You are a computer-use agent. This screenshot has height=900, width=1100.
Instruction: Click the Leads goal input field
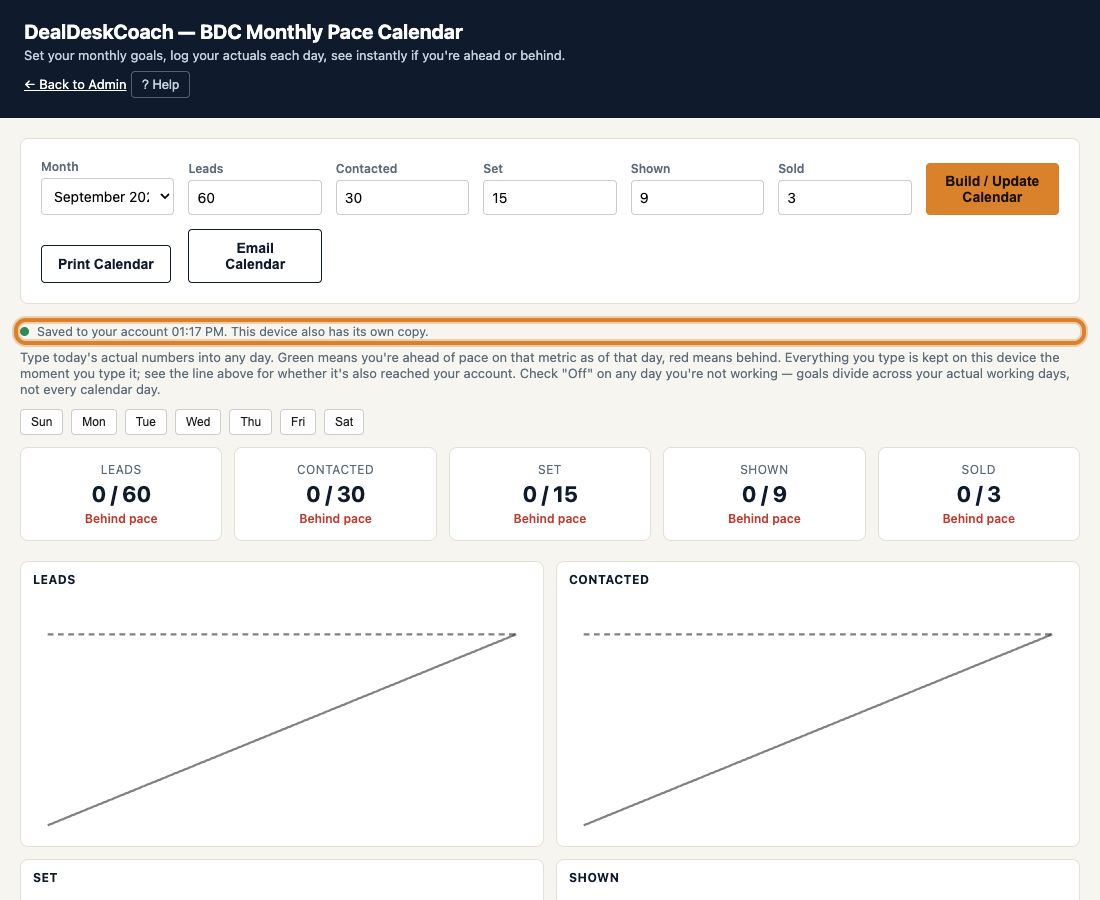pyautogui.click(x=255, y=198)
